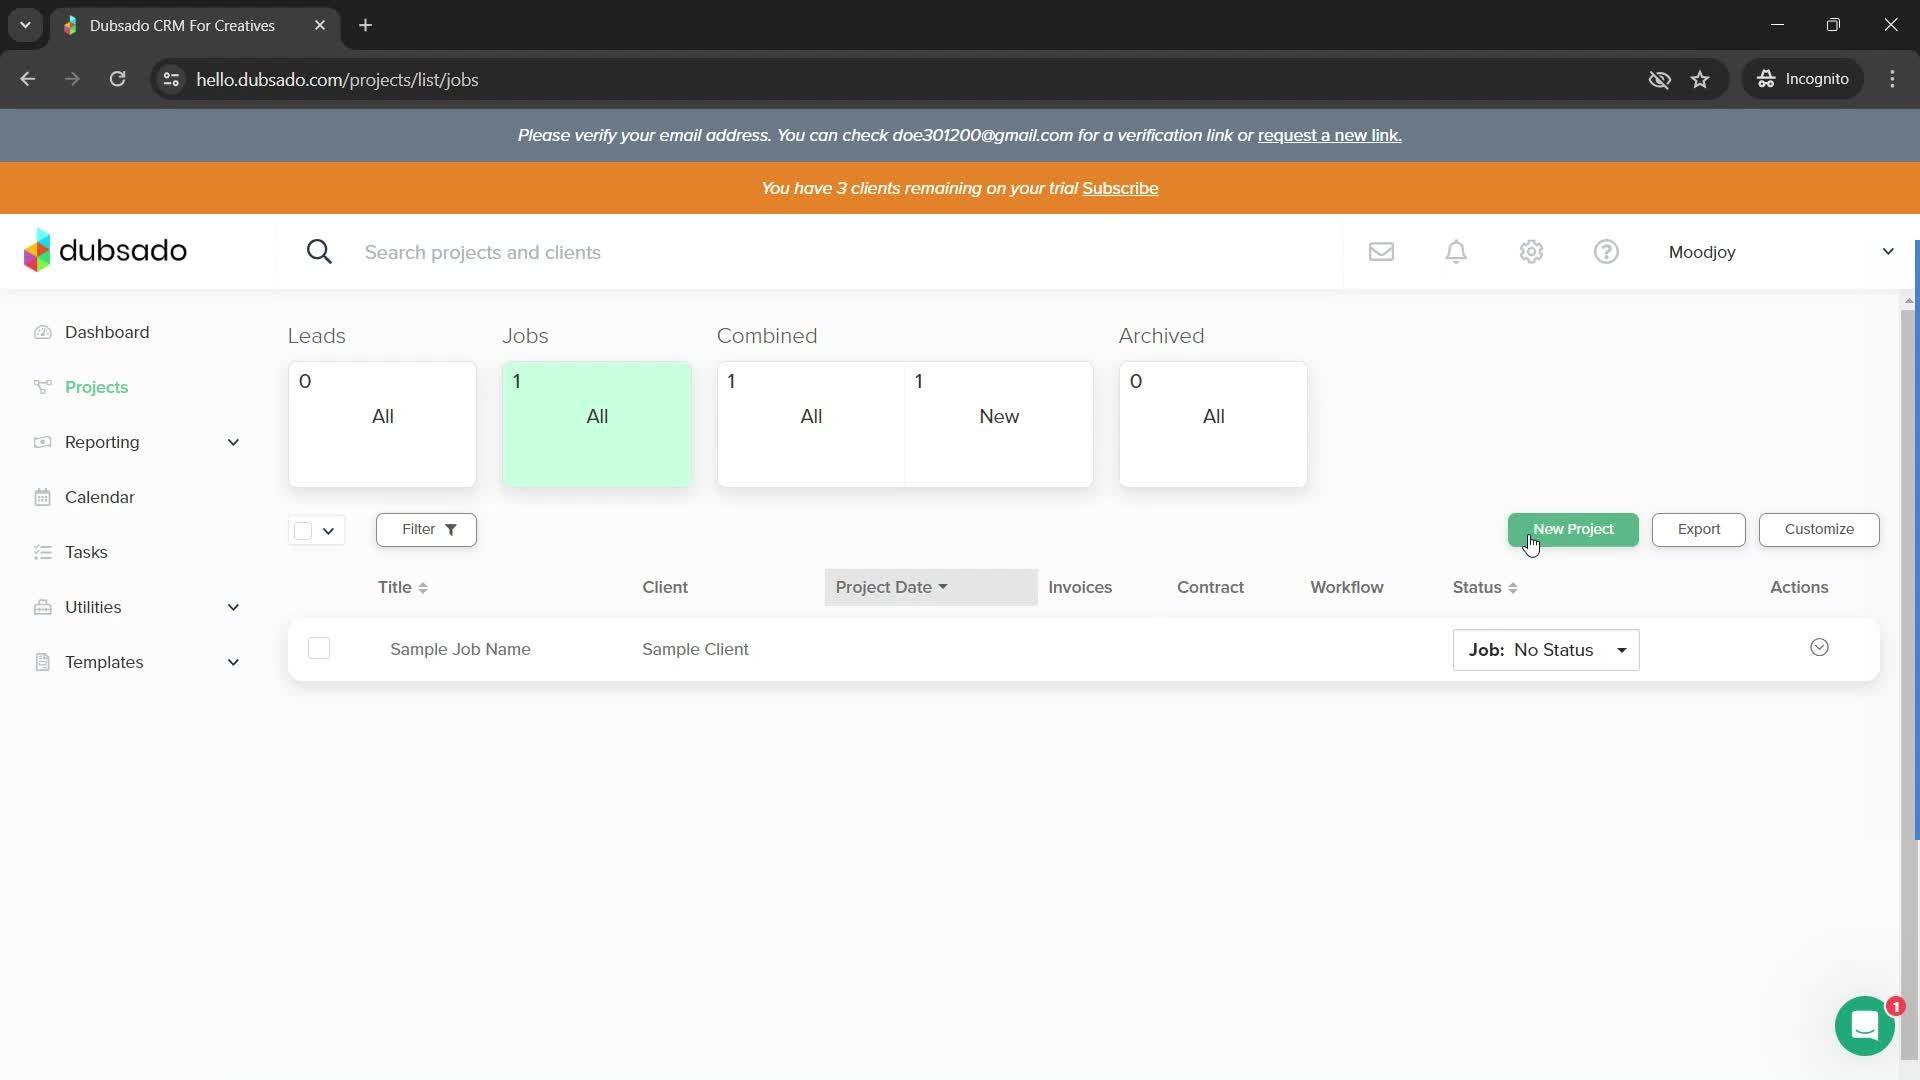Click the Client column header

(x=665, y=587)
